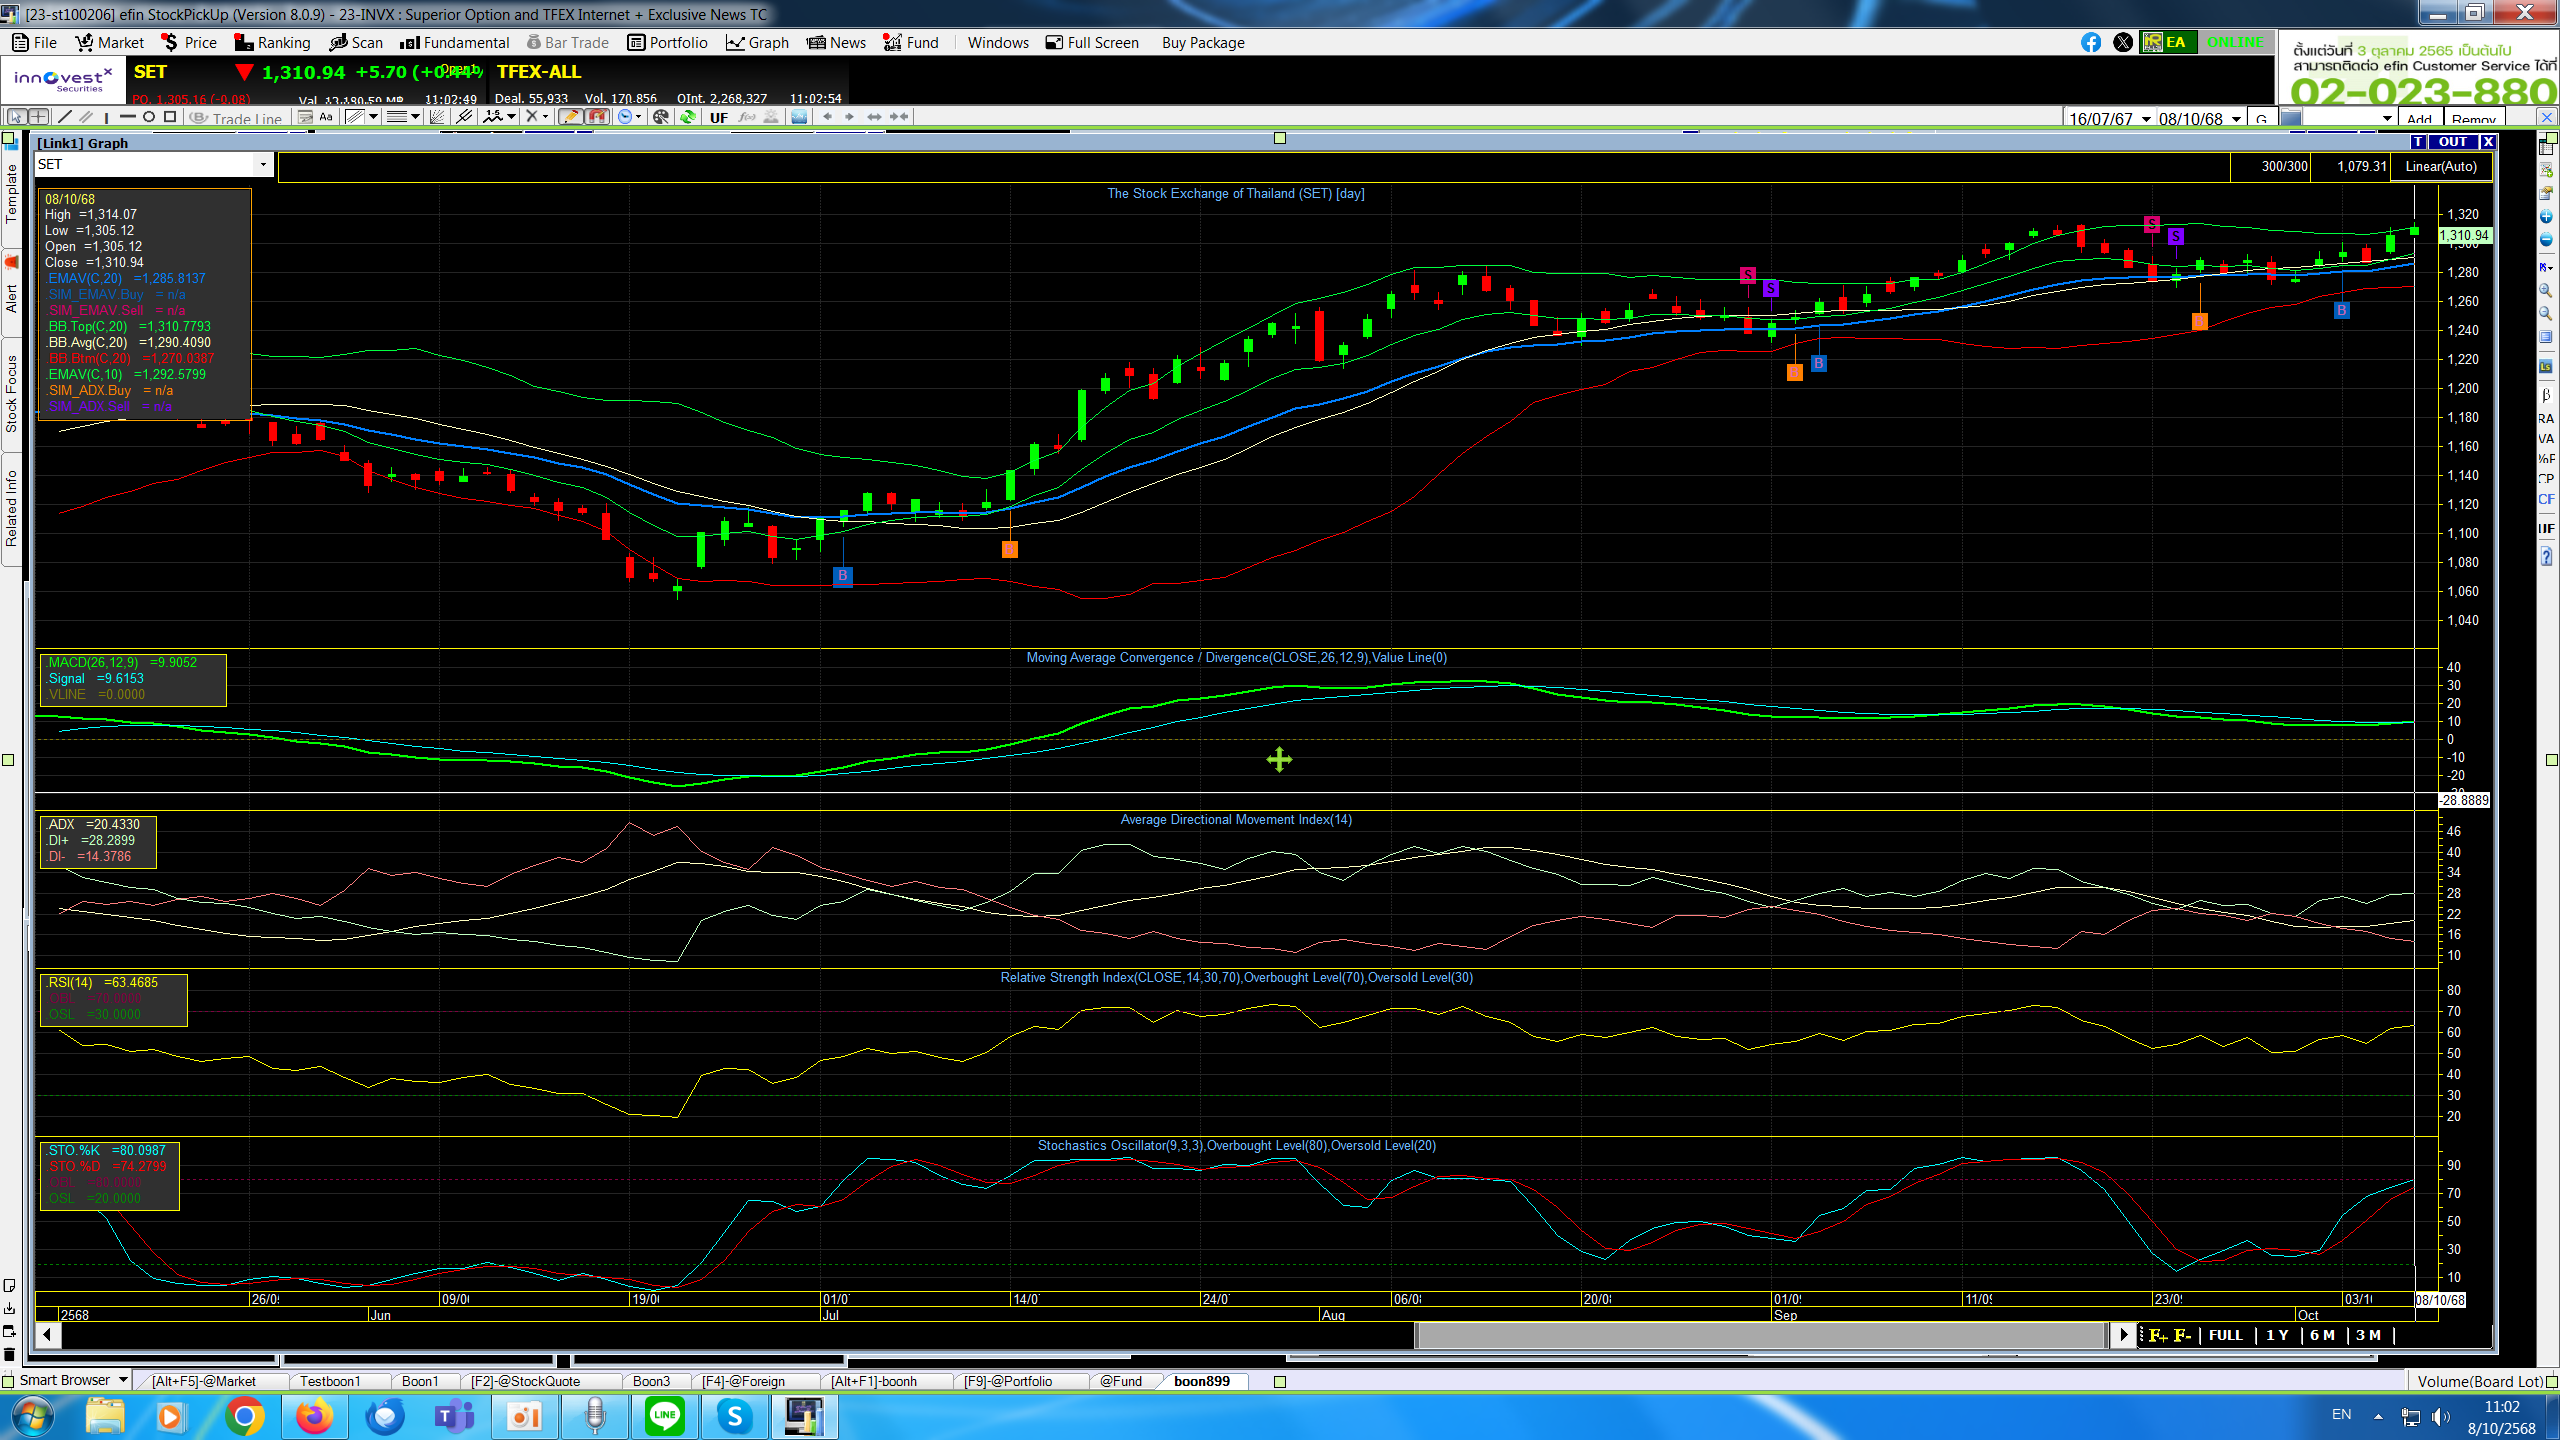This screenshot has width=2560, height=1440.
Task: Click the UF toolbar icon
Action: click(x=719, y=117)
